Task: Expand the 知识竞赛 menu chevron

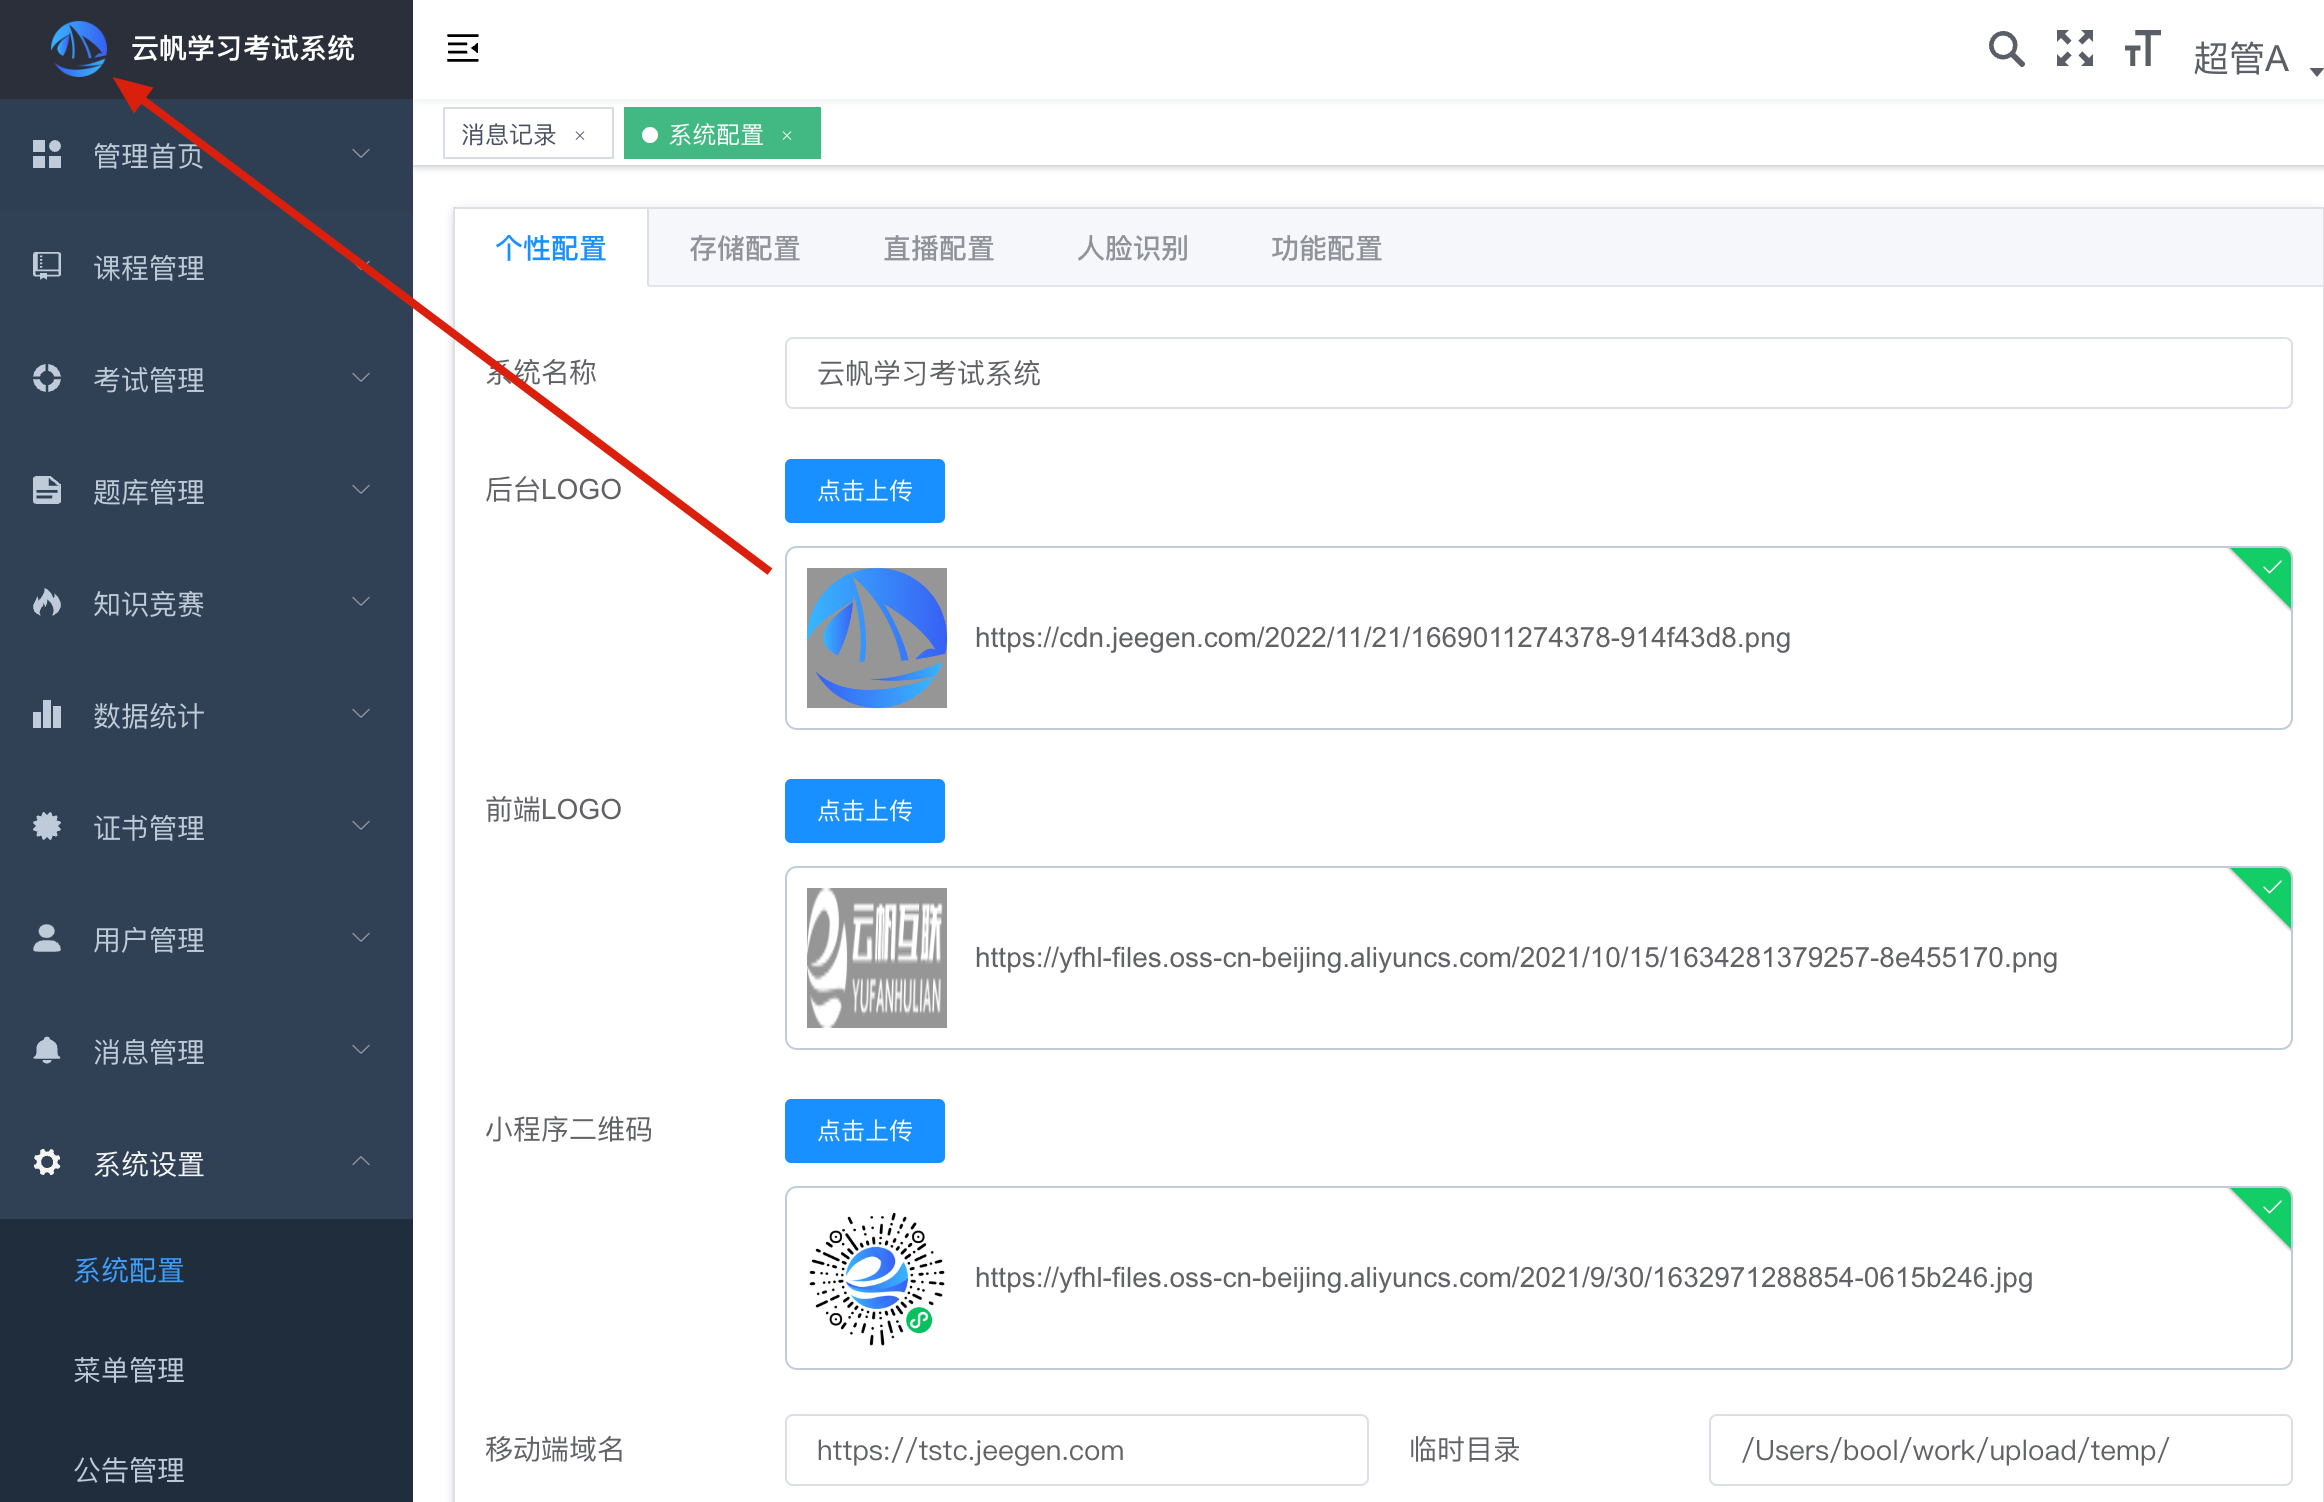Action: (x=361, y=602)
